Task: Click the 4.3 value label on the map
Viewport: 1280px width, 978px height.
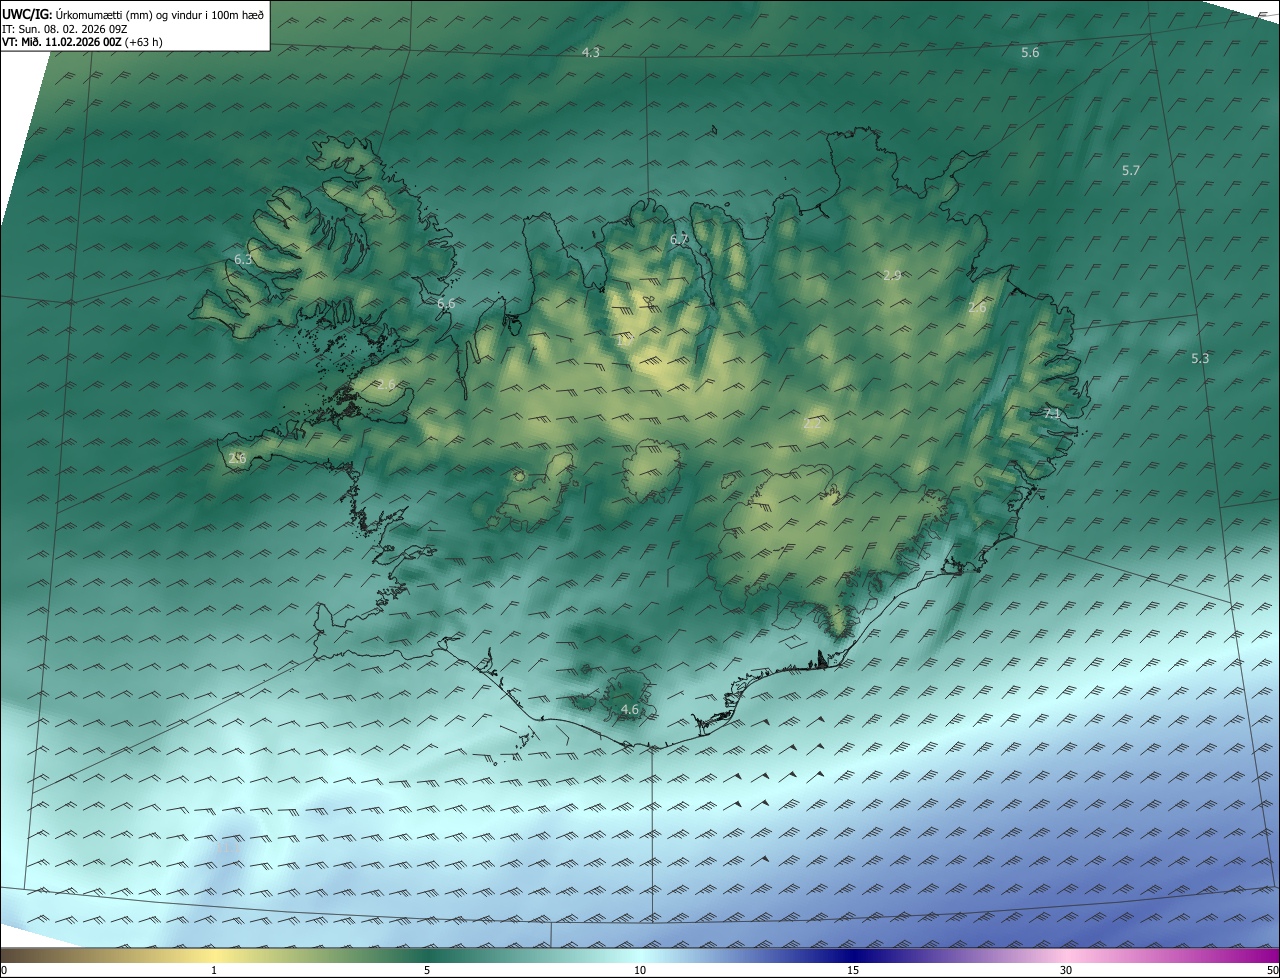Action: [591, 52]
